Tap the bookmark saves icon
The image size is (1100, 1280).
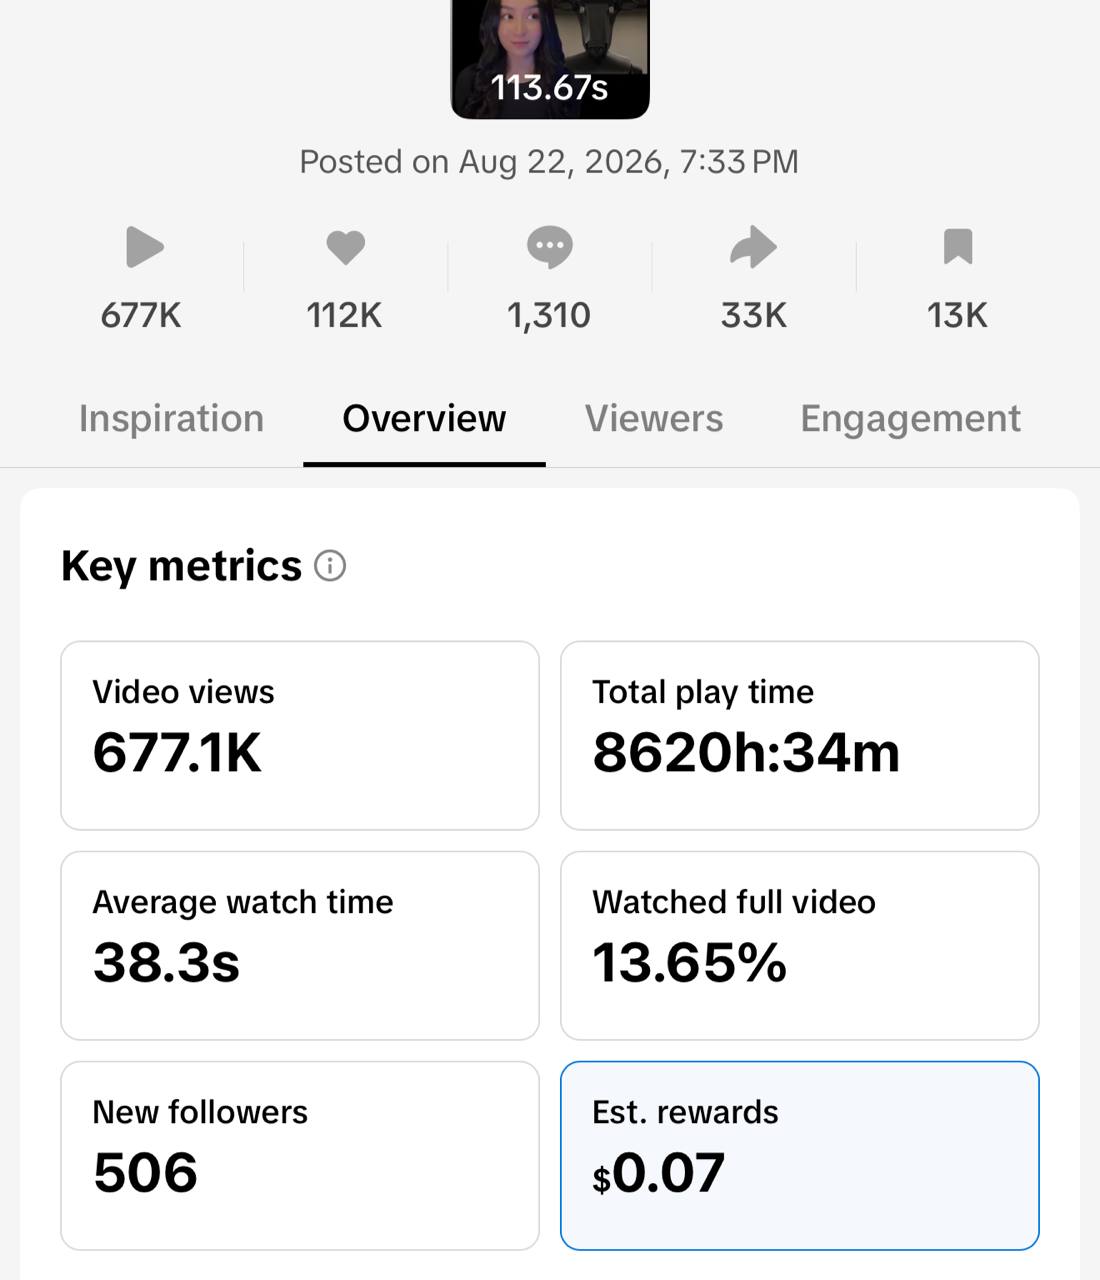(x=958, y=247)
